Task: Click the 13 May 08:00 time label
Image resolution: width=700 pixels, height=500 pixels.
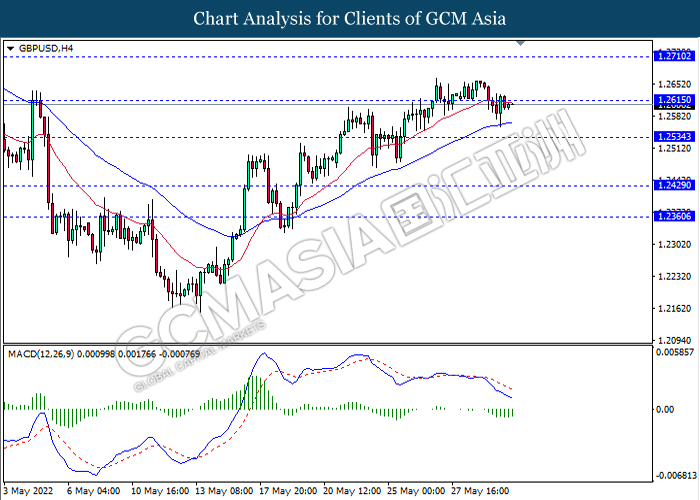Action: (224, 491)
